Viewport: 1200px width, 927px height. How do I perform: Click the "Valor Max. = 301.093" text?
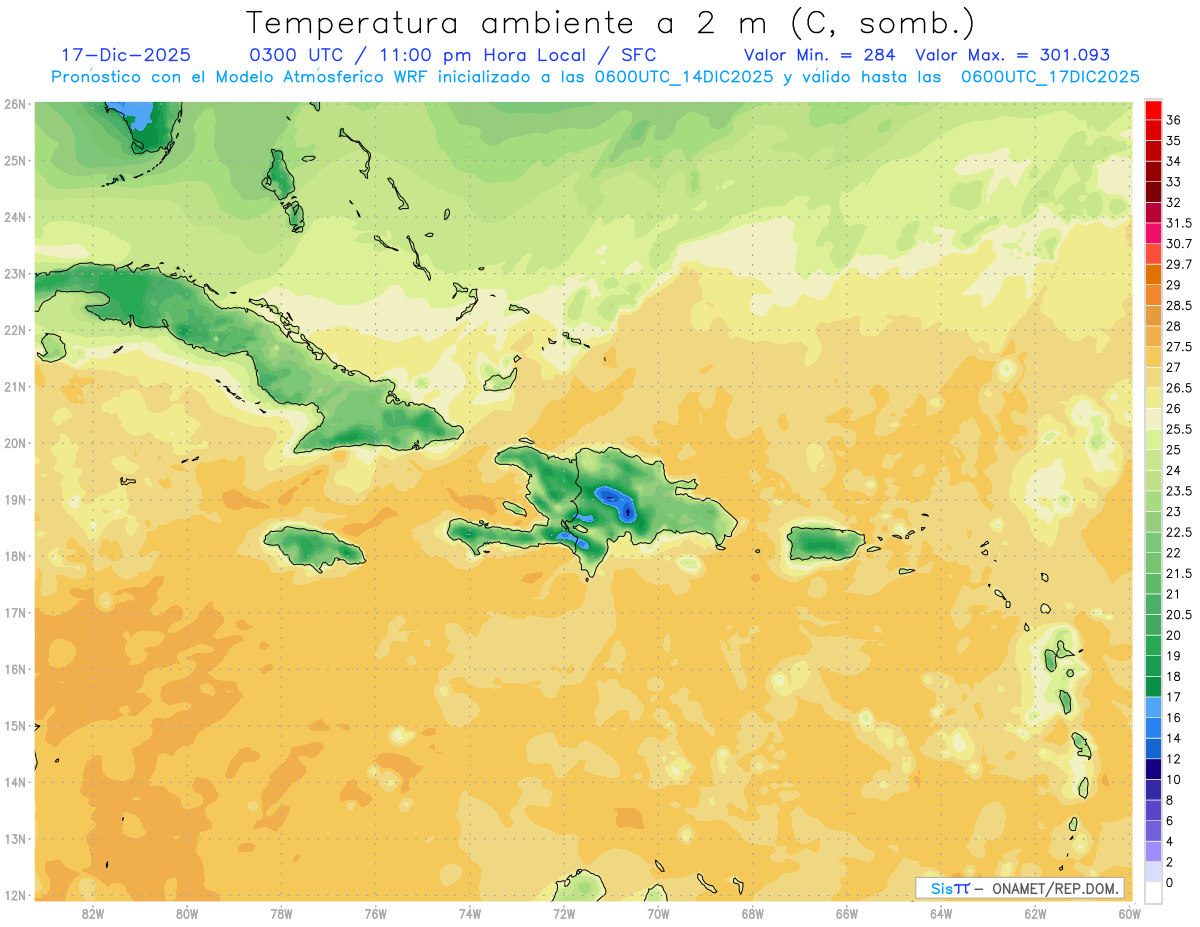click(x=1012, y=55)
